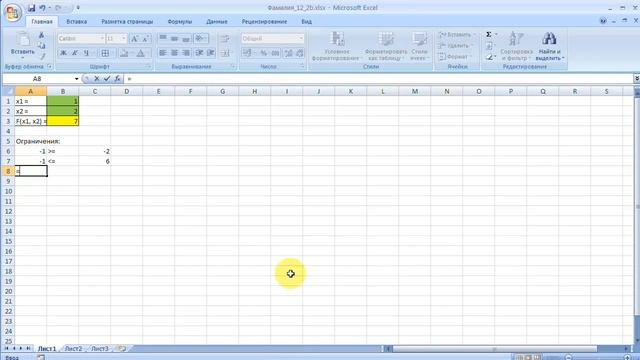This screenshot has width=640, height=360.
Task: Increase font size with the large A
Action: tap(134, 39)
